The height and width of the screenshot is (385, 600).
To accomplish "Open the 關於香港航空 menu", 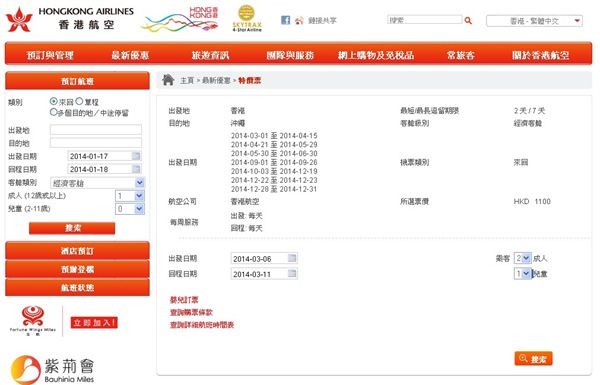I will 540,55.
